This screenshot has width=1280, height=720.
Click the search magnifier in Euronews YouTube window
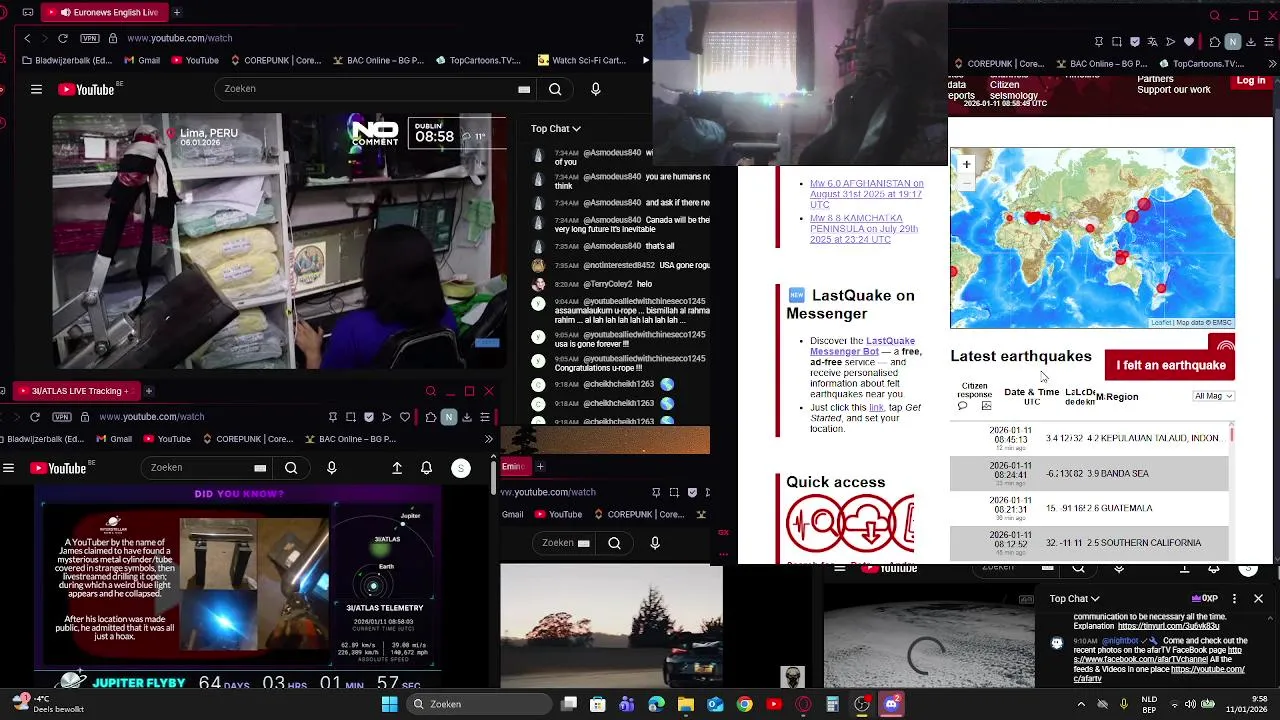555,89
